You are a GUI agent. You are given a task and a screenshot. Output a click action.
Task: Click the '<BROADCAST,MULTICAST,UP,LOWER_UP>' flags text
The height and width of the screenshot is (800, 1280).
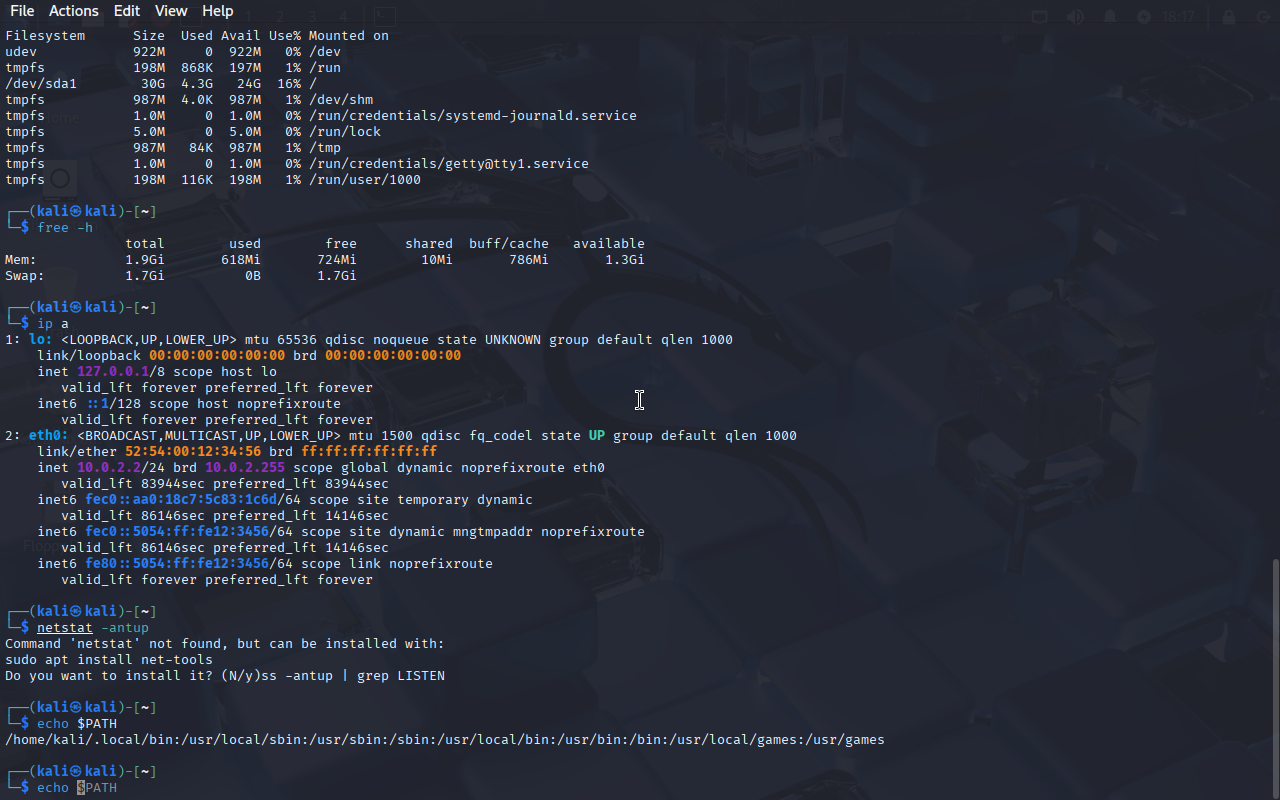tap(209, 436)
